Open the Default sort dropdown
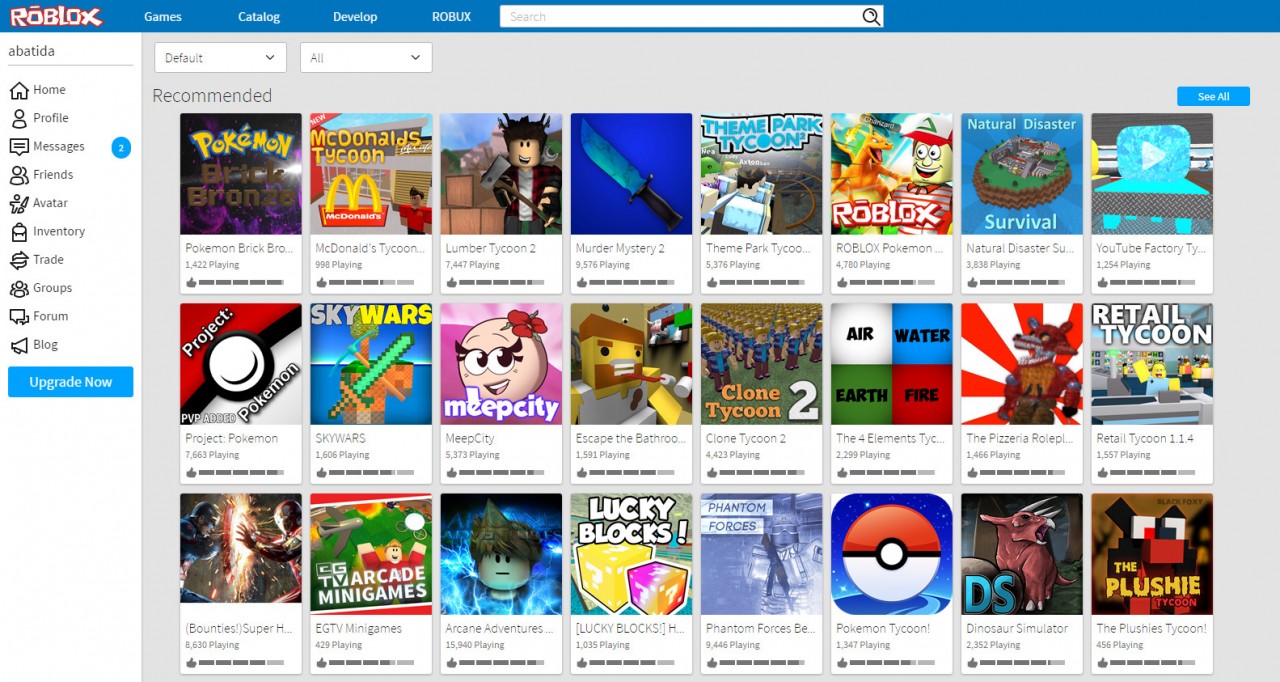The height and width of the screenshot is (682, 1280). [221, 58]
